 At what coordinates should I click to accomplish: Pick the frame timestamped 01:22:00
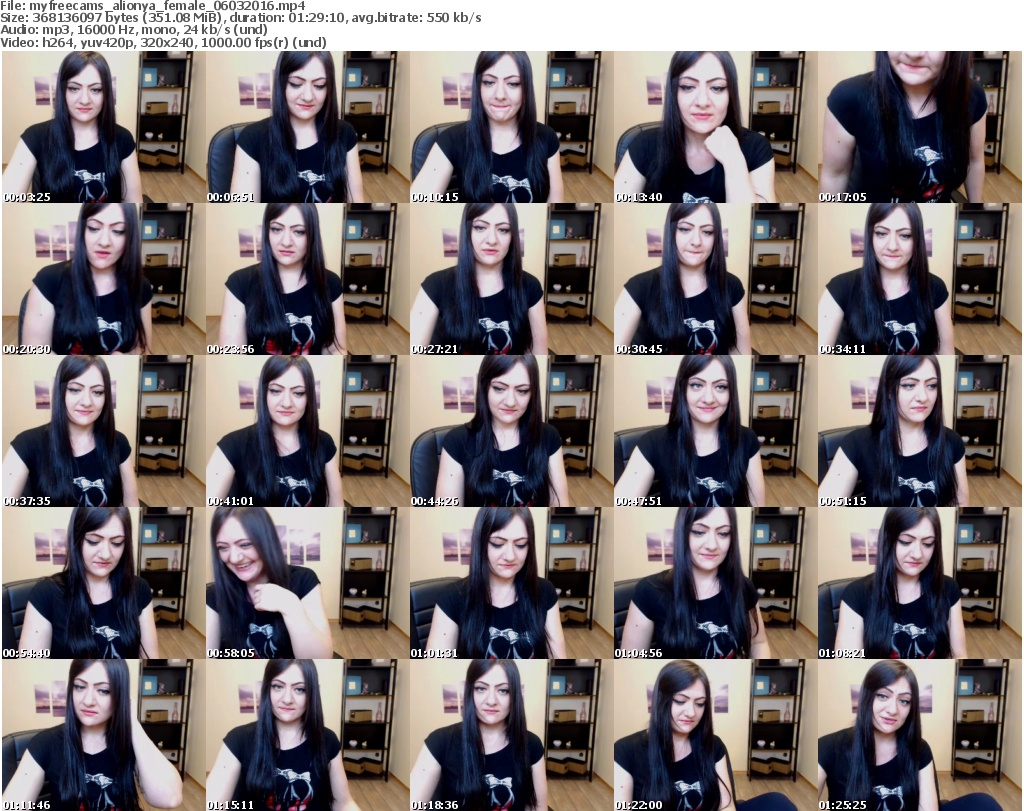[x=715, y=735]
